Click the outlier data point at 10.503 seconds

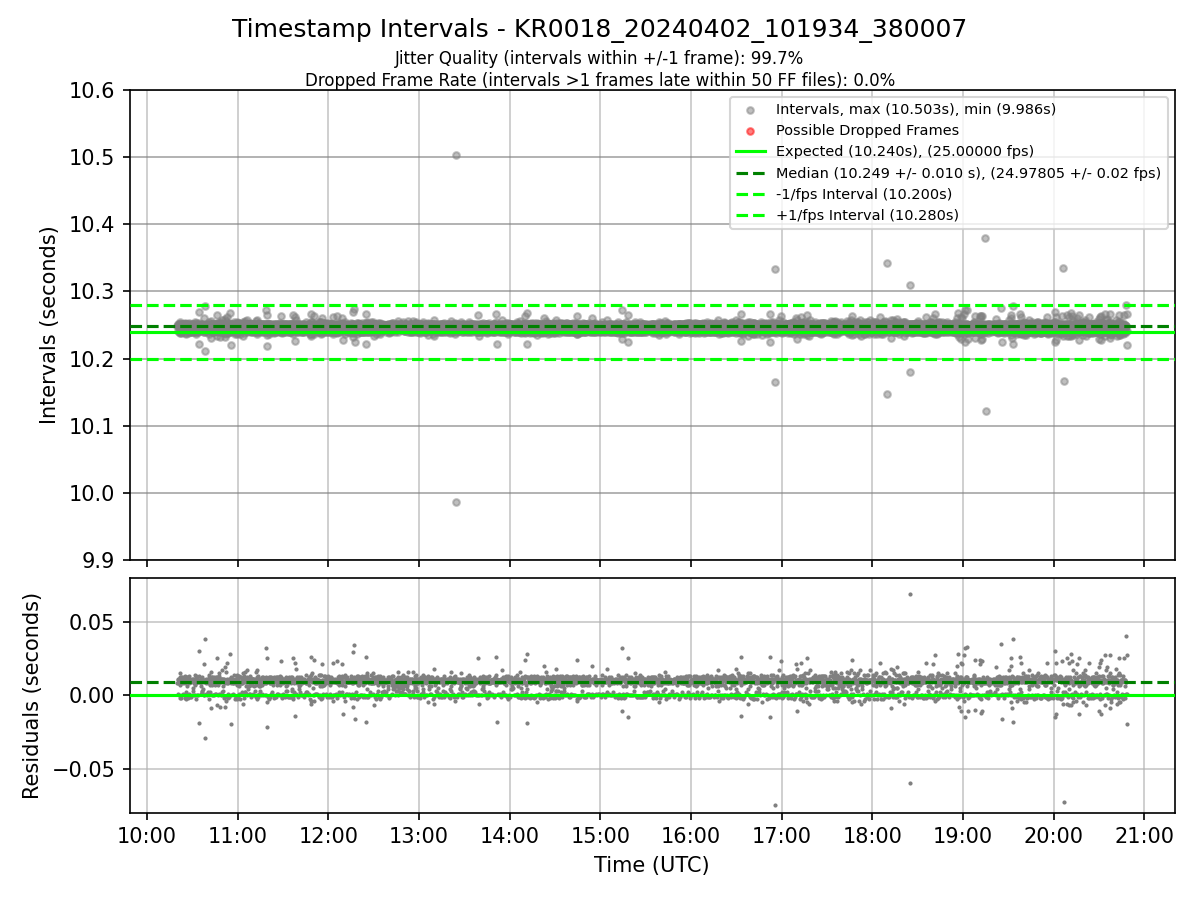click(456, 155)
